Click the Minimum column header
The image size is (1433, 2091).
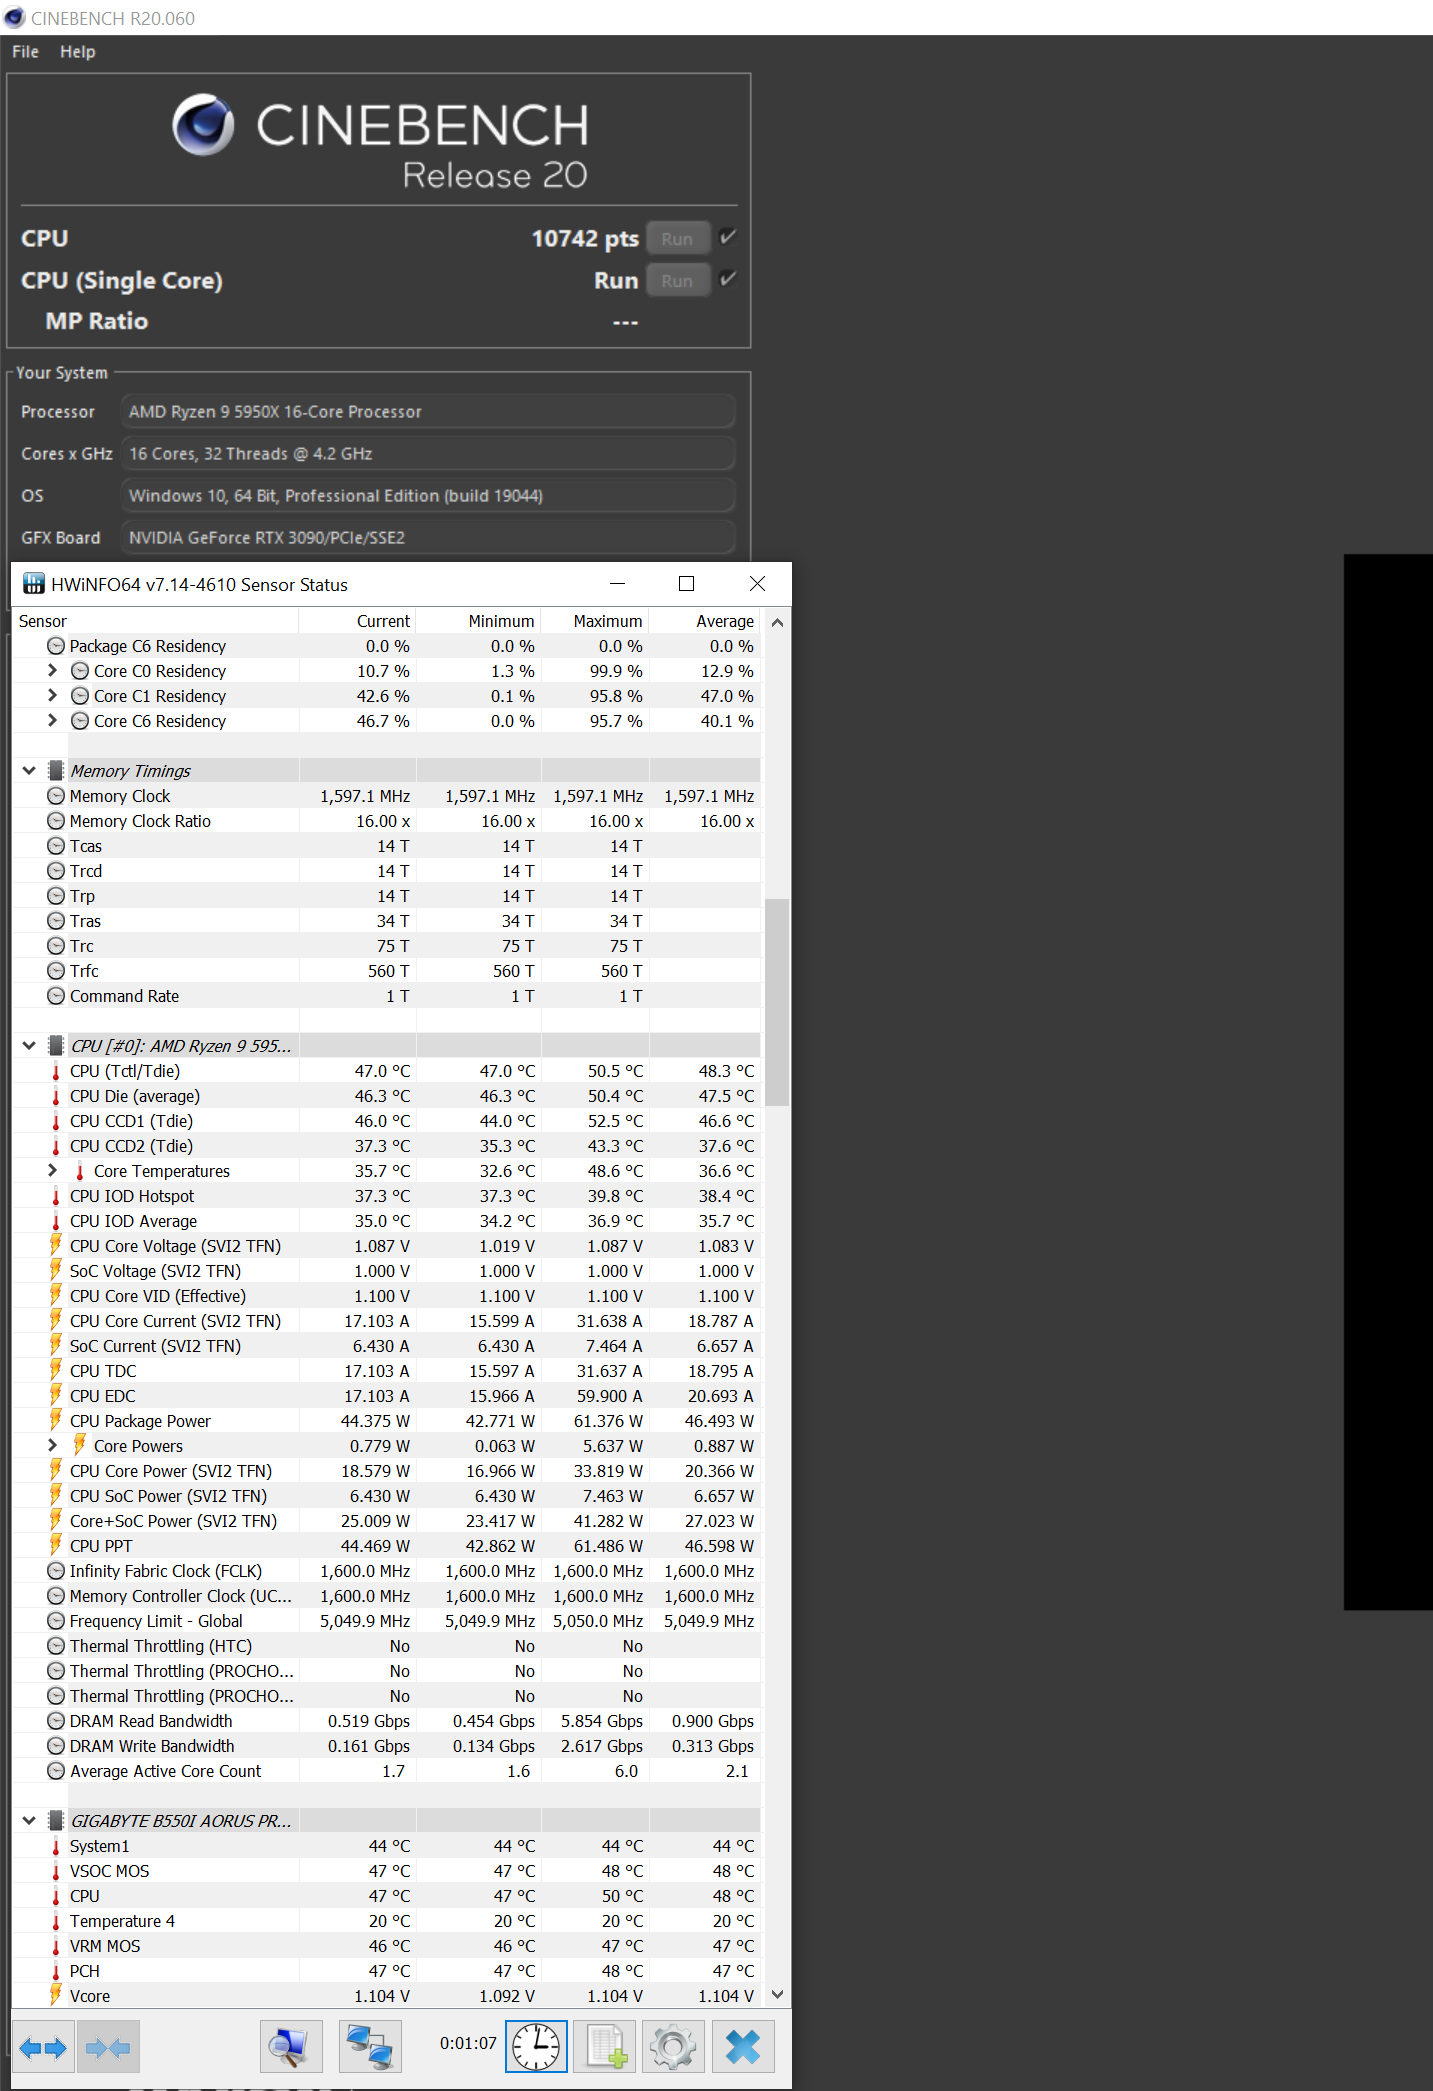tap(479, 621)
